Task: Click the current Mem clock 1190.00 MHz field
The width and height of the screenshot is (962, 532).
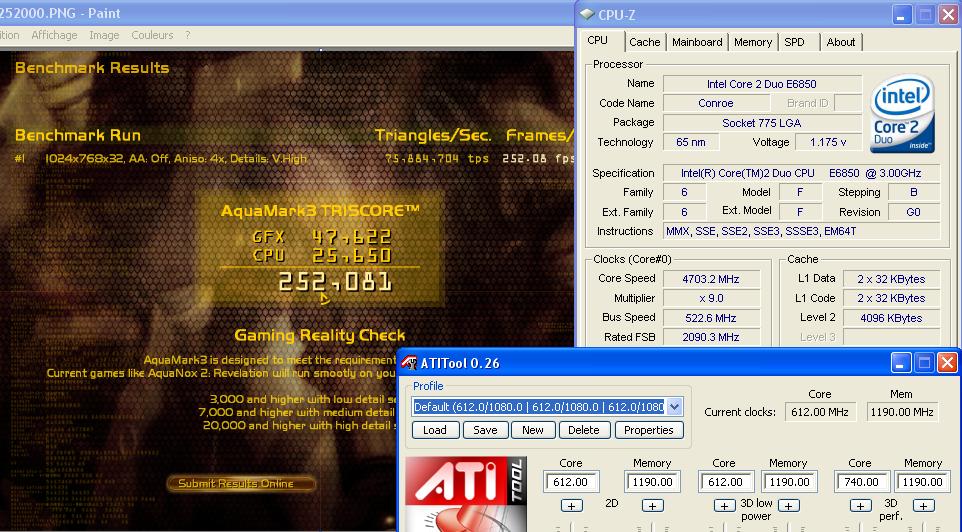Action: pos(902,412)
